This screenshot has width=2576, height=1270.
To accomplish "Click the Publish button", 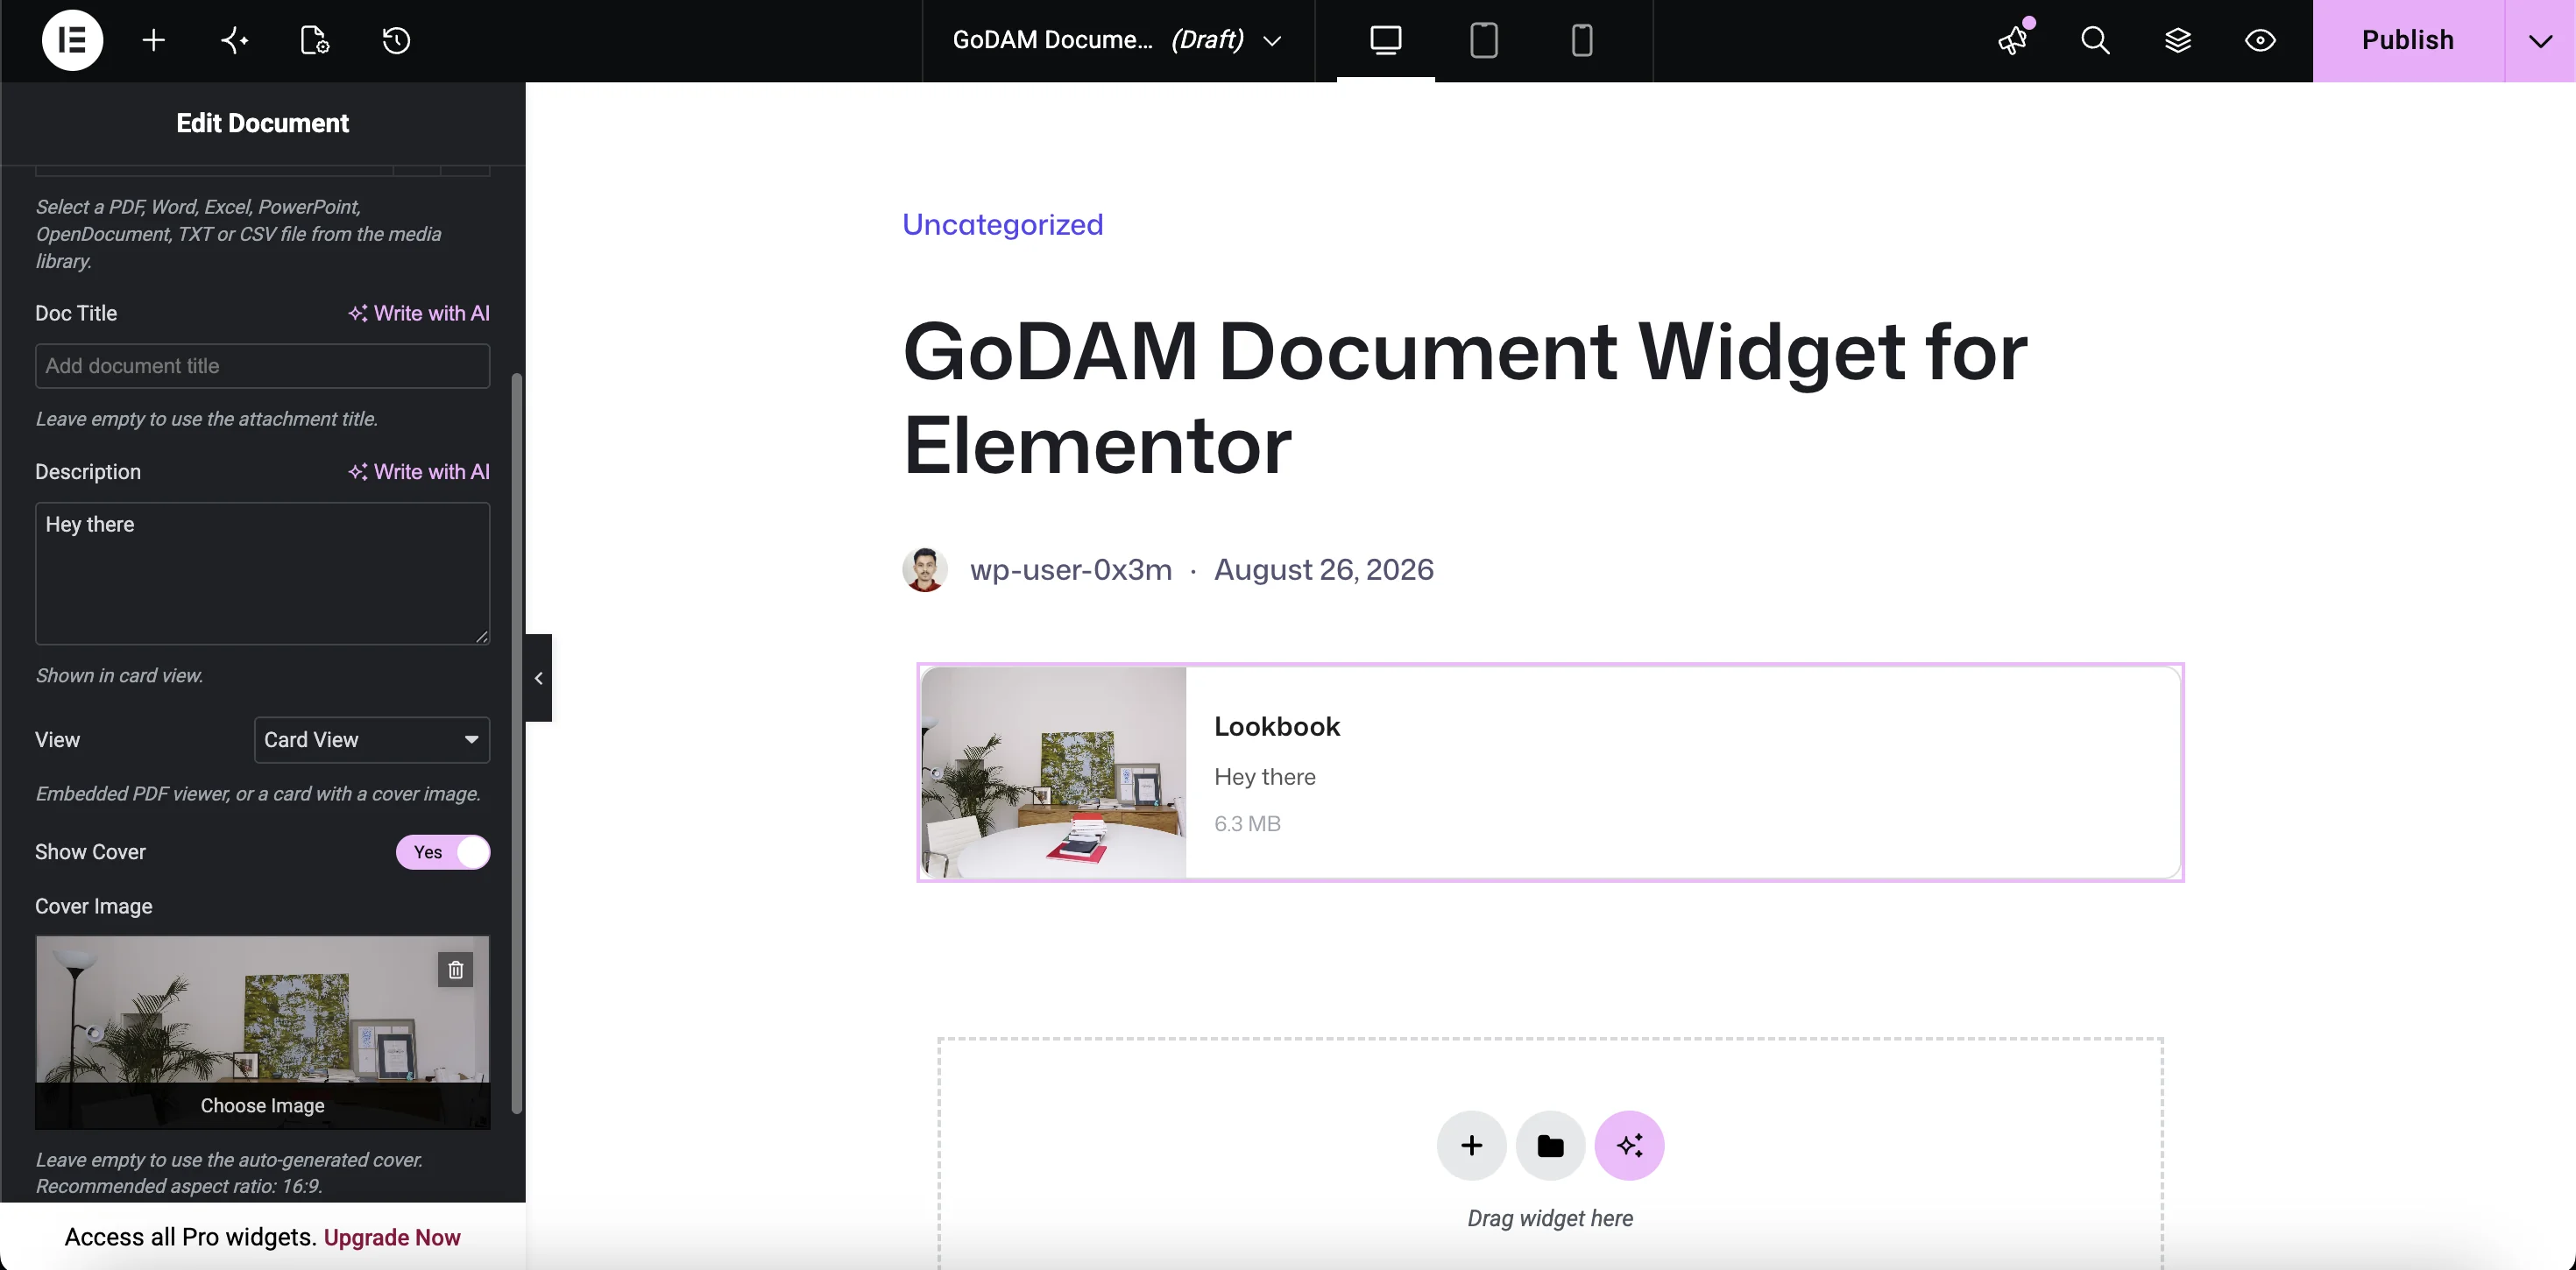I will click(x=2408, y=40).
